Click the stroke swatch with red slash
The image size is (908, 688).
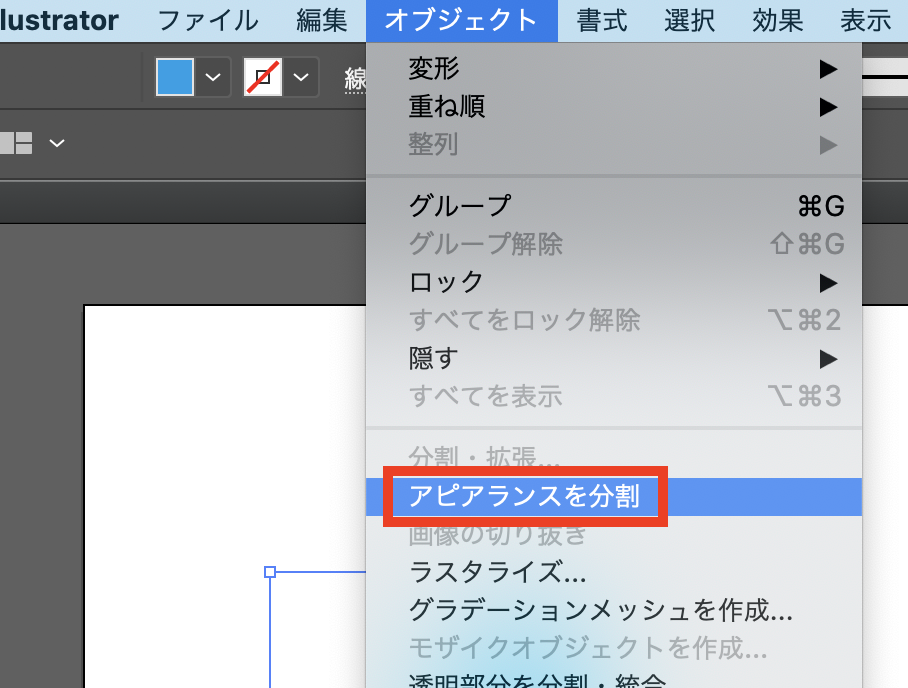[x=262, y=77]
